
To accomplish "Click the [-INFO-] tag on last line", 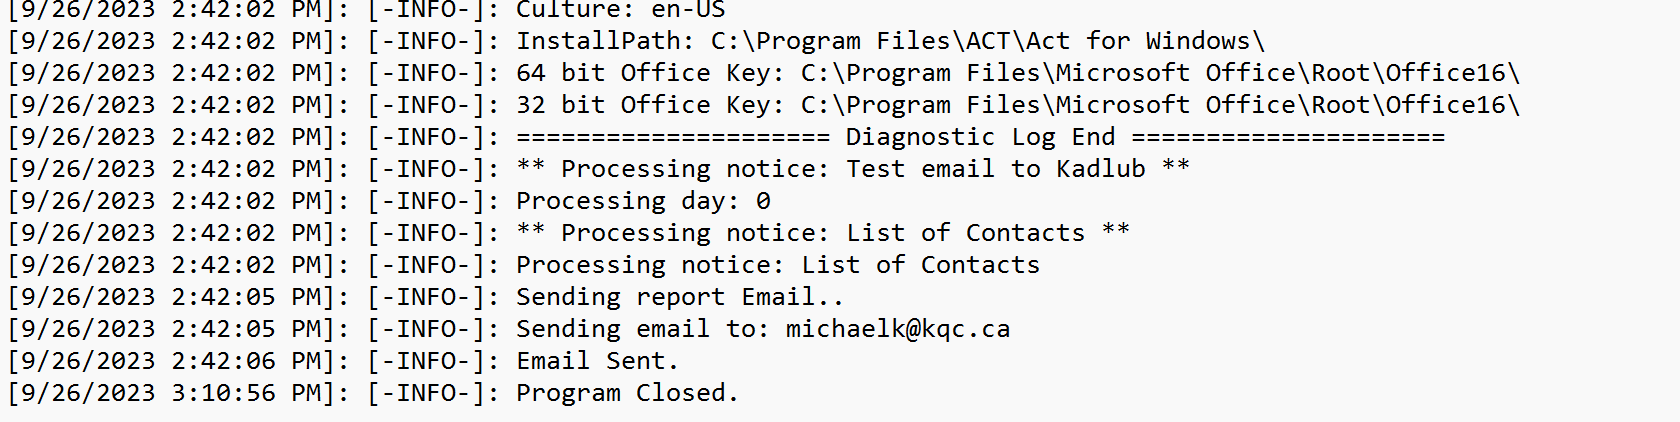I will [x=433, y=393].
